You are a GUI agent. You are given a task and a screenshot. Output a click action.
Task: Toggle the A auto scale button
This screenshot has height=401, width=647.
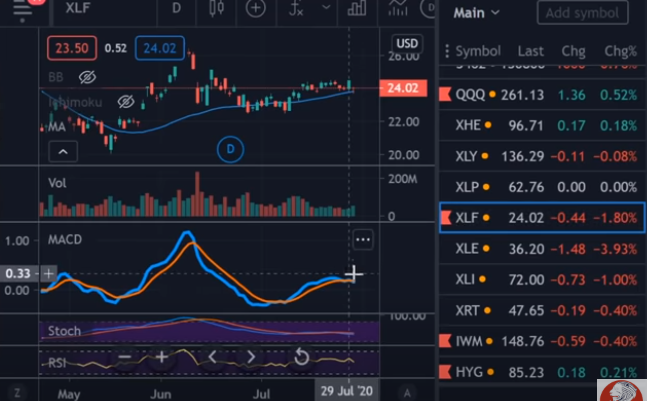point(407,393)
